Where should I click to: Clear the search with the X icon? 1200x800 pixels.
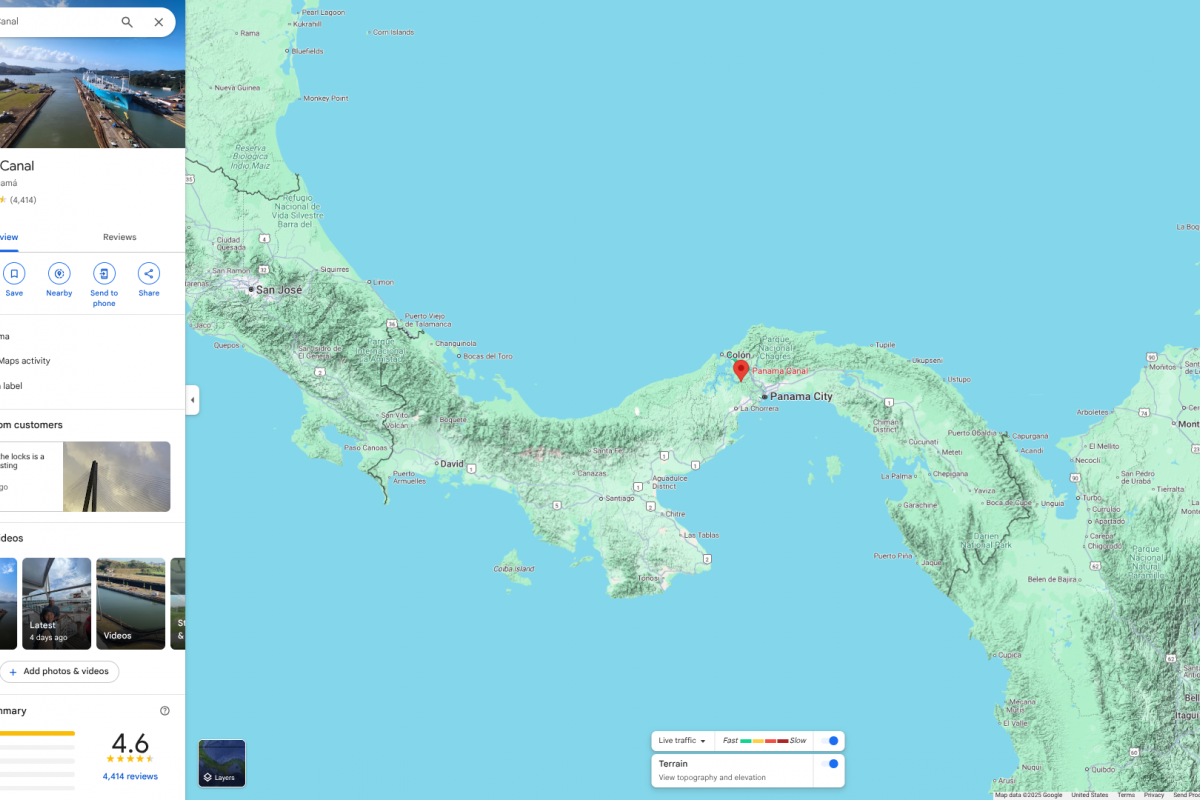[159, 22]
